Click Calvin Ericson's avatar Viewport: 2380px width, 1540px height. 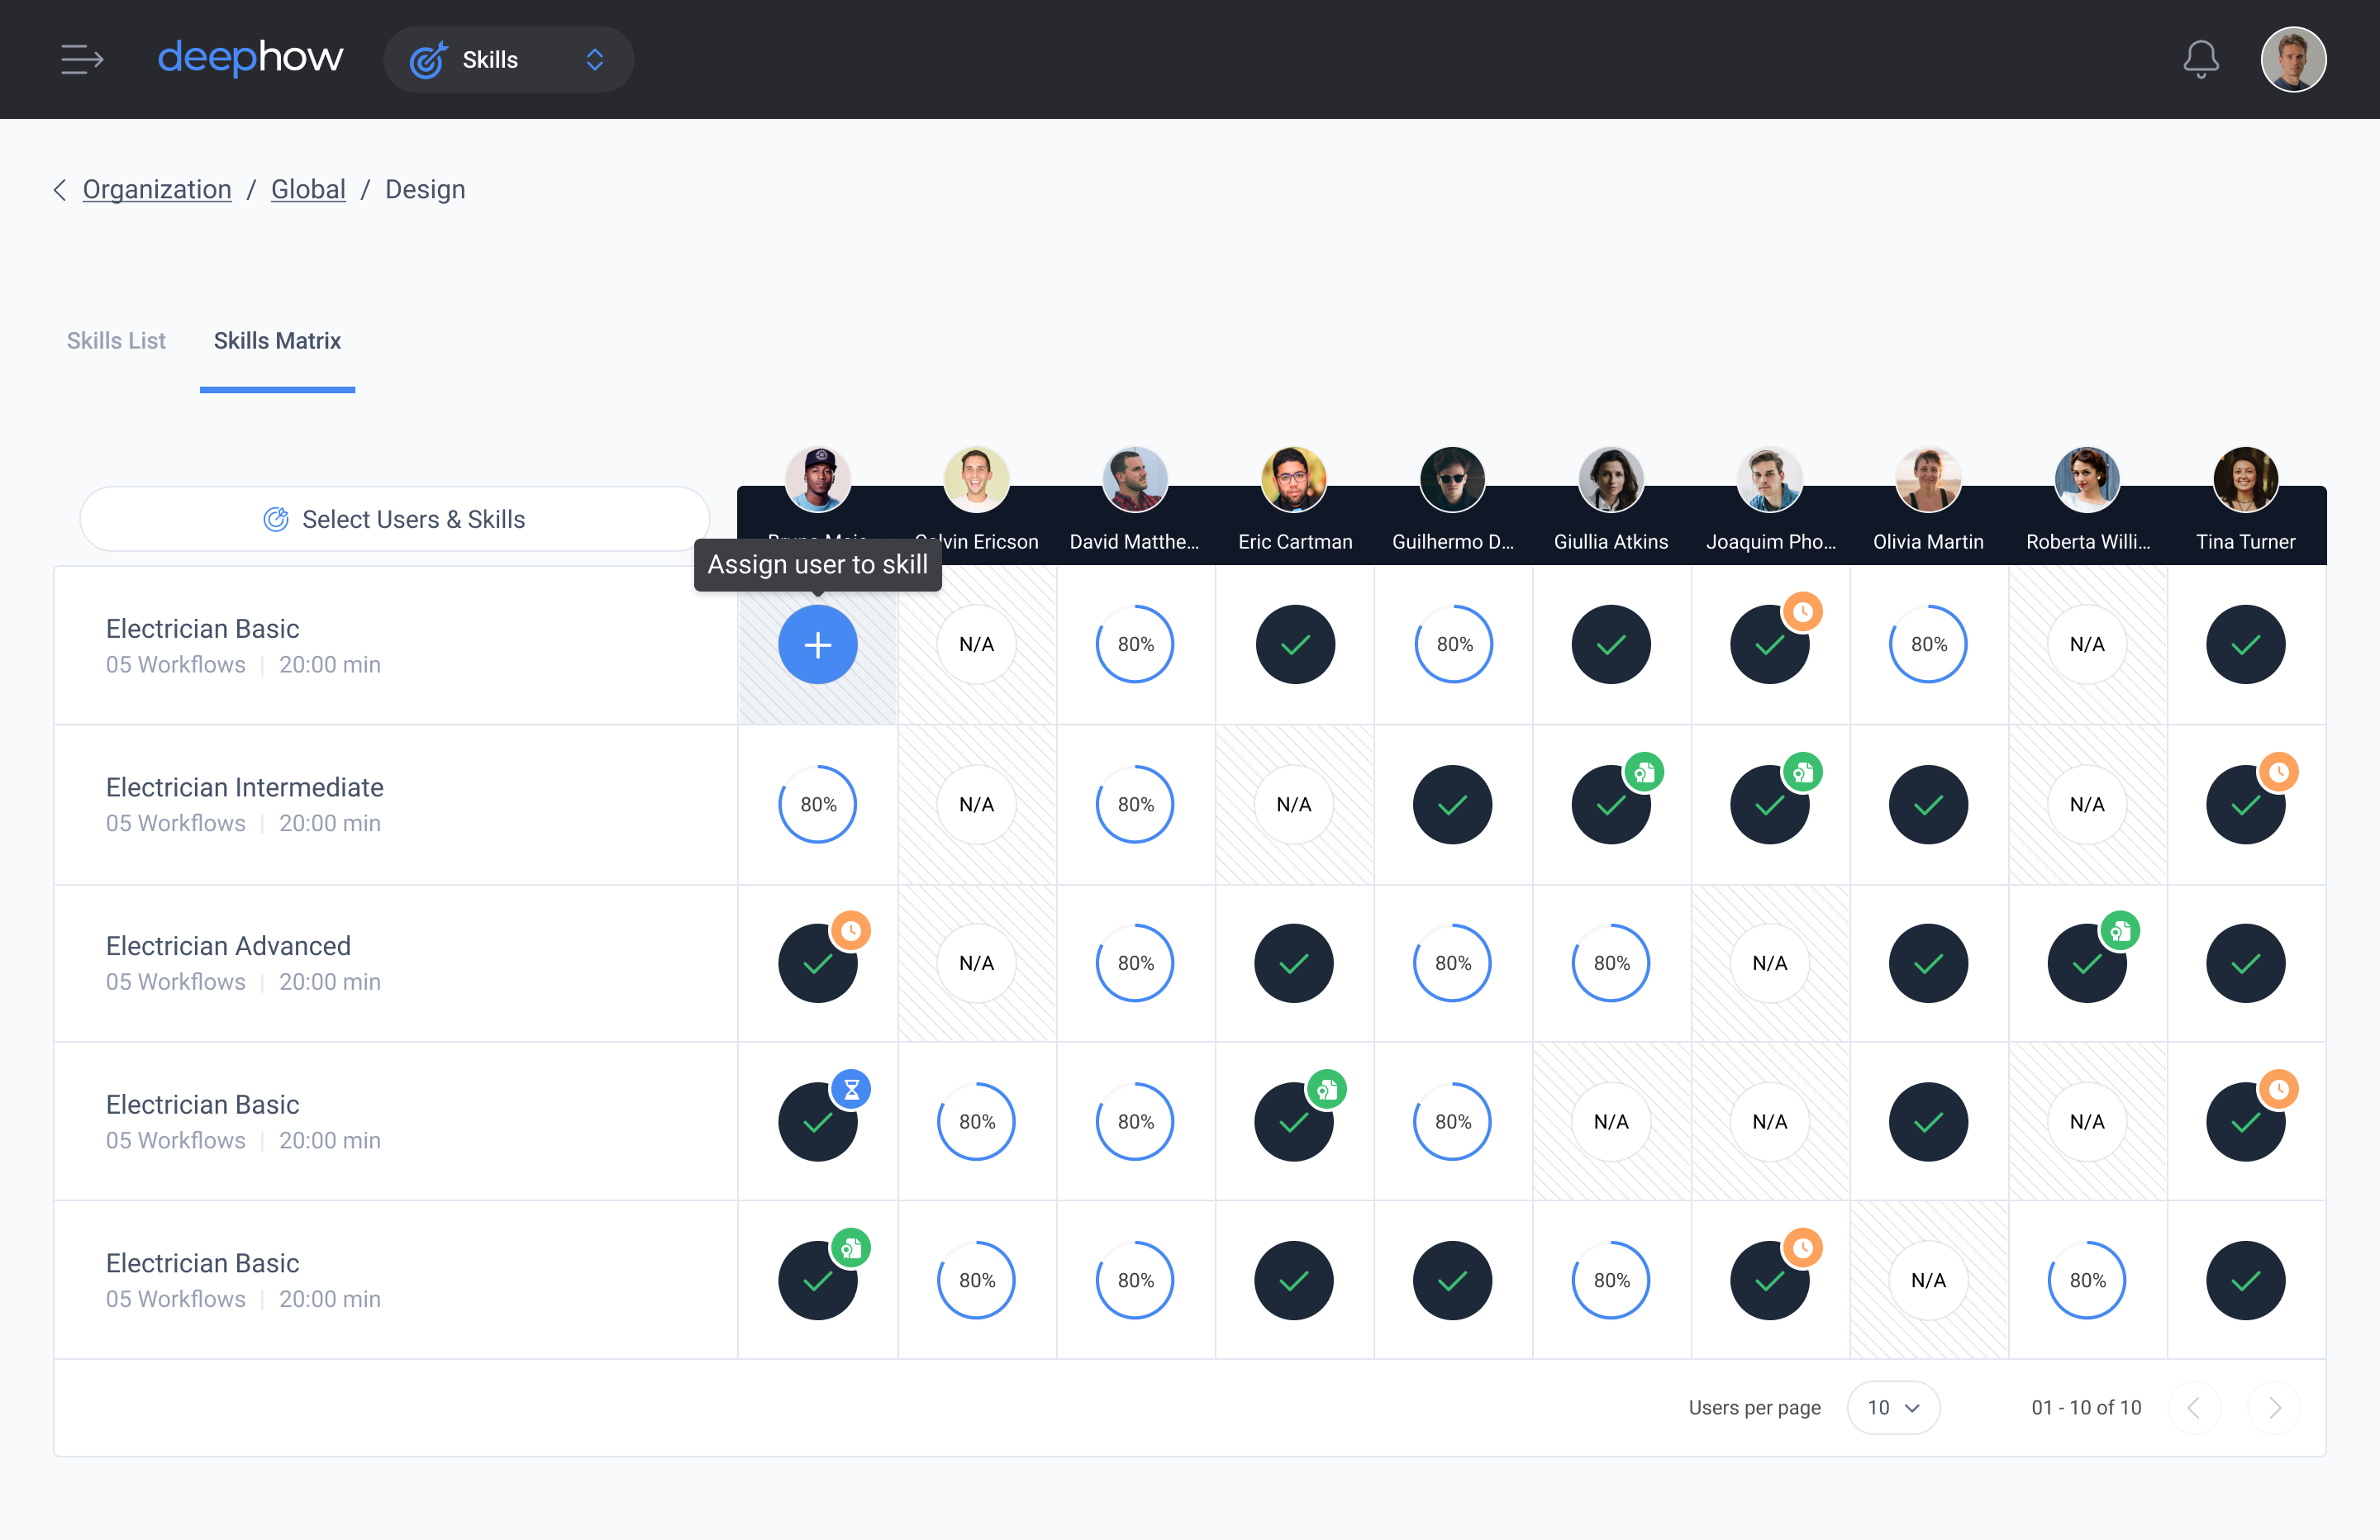coord(976,479)
